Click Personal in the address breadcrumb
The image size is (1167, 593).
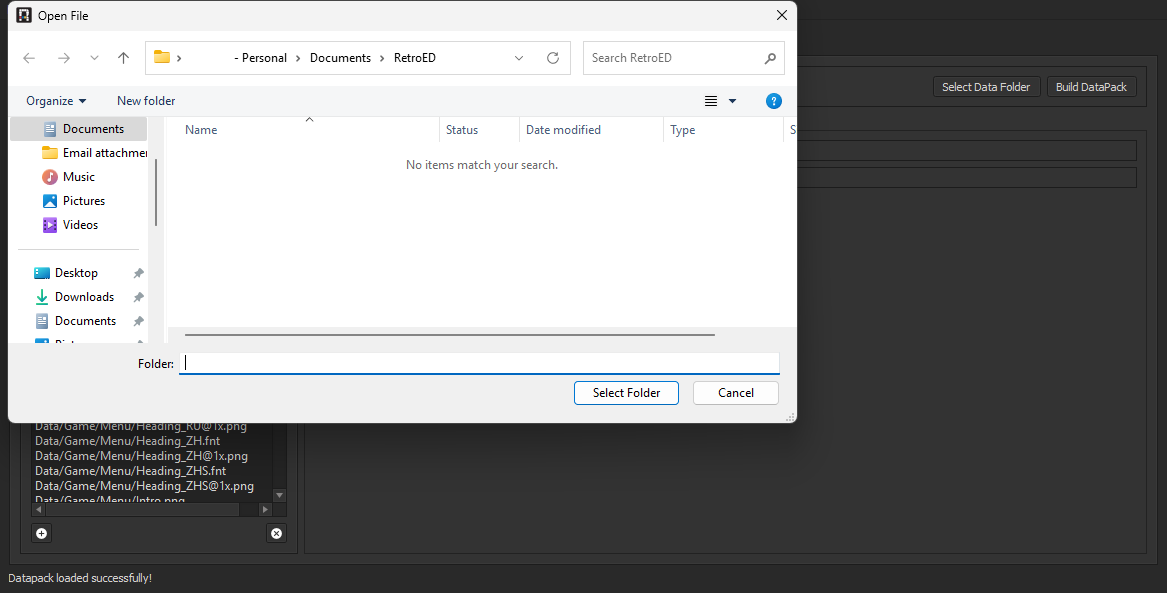pyautogui.click(x=260, y=58)
